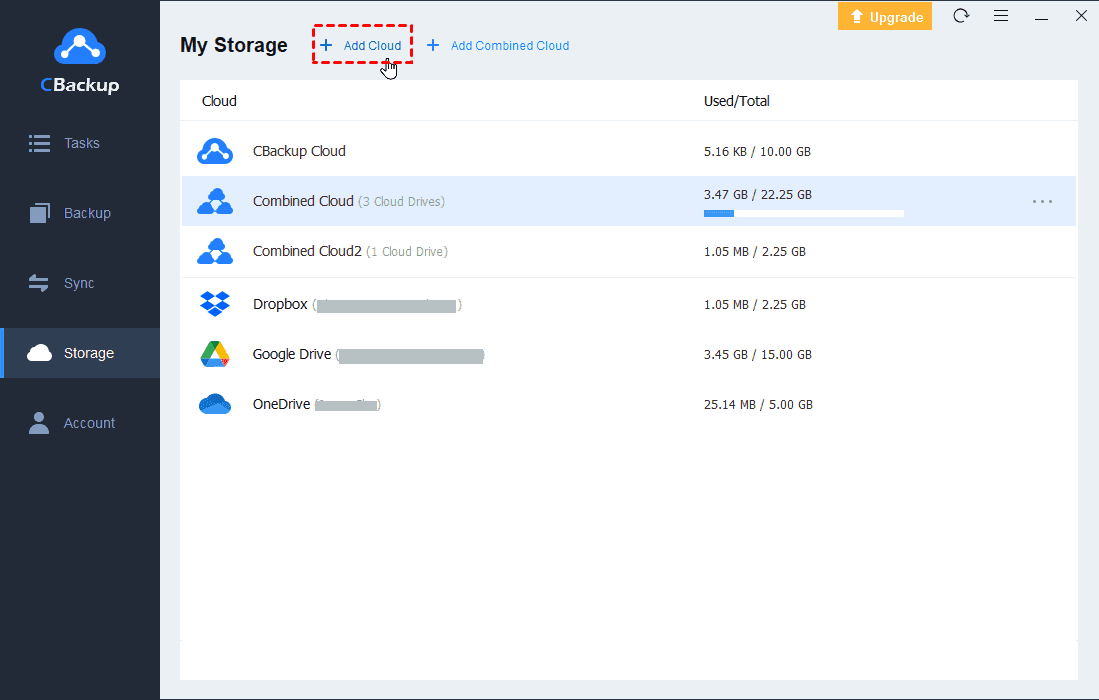The height and width of the screenshot is (700, 1099).
Task: Click the refresh icon in title bar
Action: 961,16
